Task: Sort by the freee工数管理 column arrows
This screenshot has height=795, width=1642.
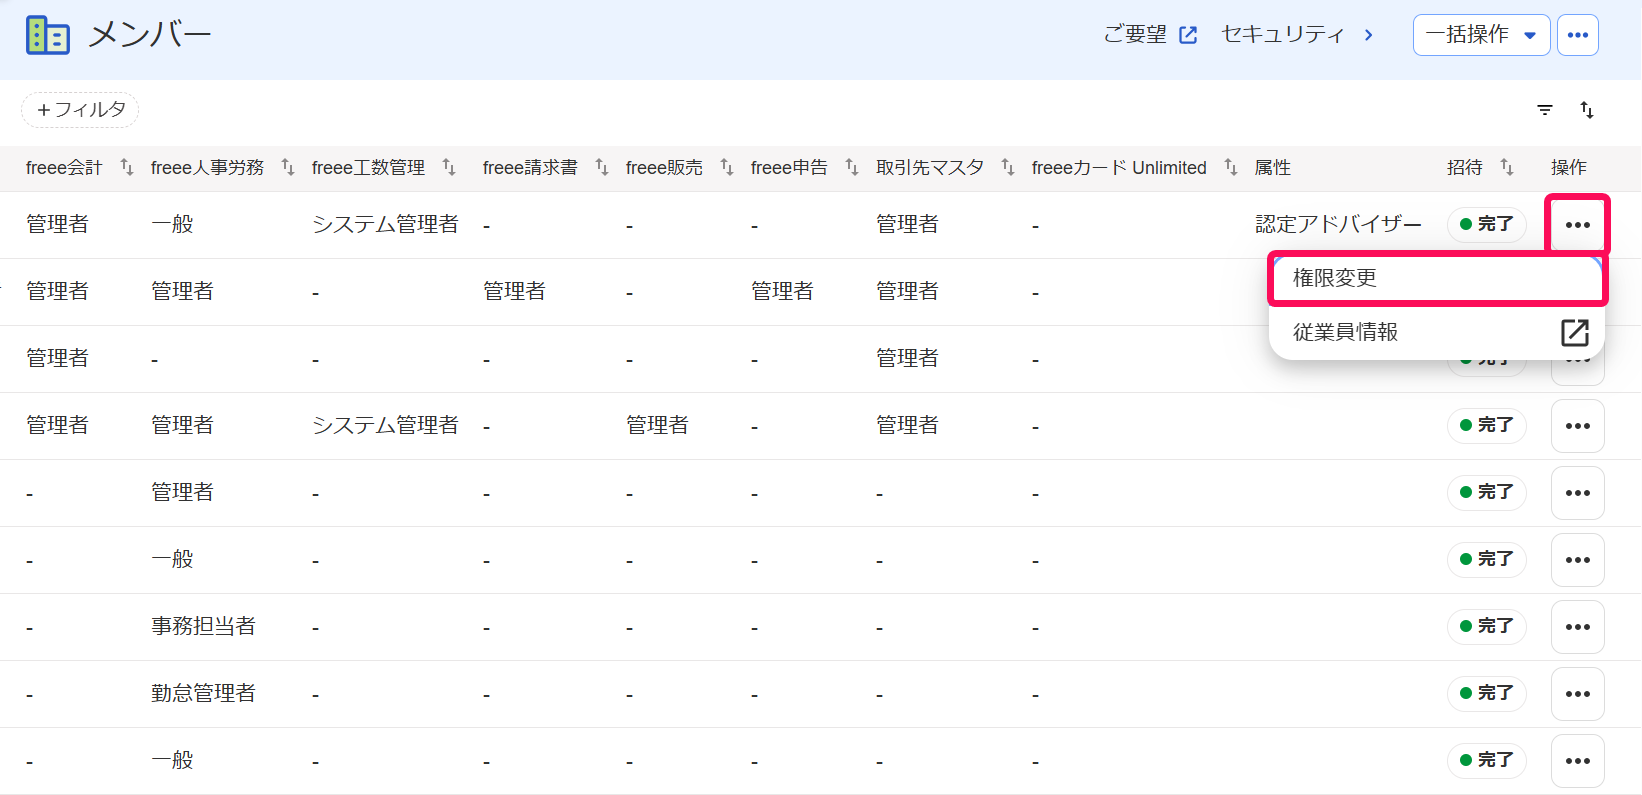Action: click(449, 167)
